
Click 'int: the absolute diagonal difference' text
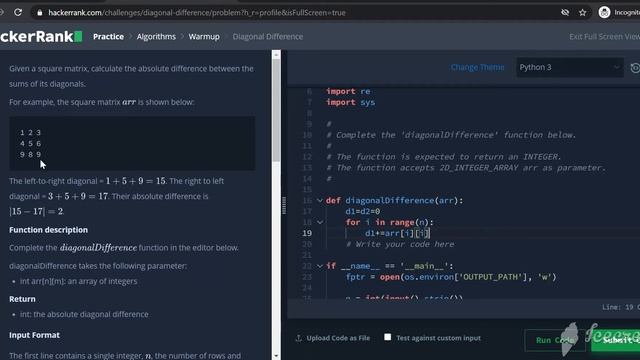[84, 314]
